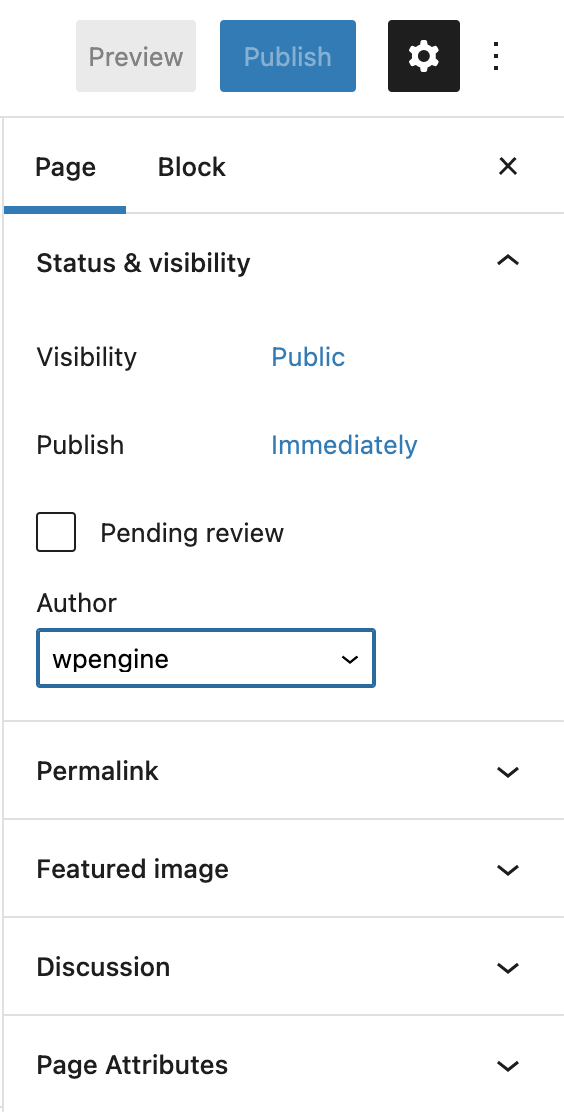
Task: Collapse Status & visibility chevron
Action: pos(508,261)
